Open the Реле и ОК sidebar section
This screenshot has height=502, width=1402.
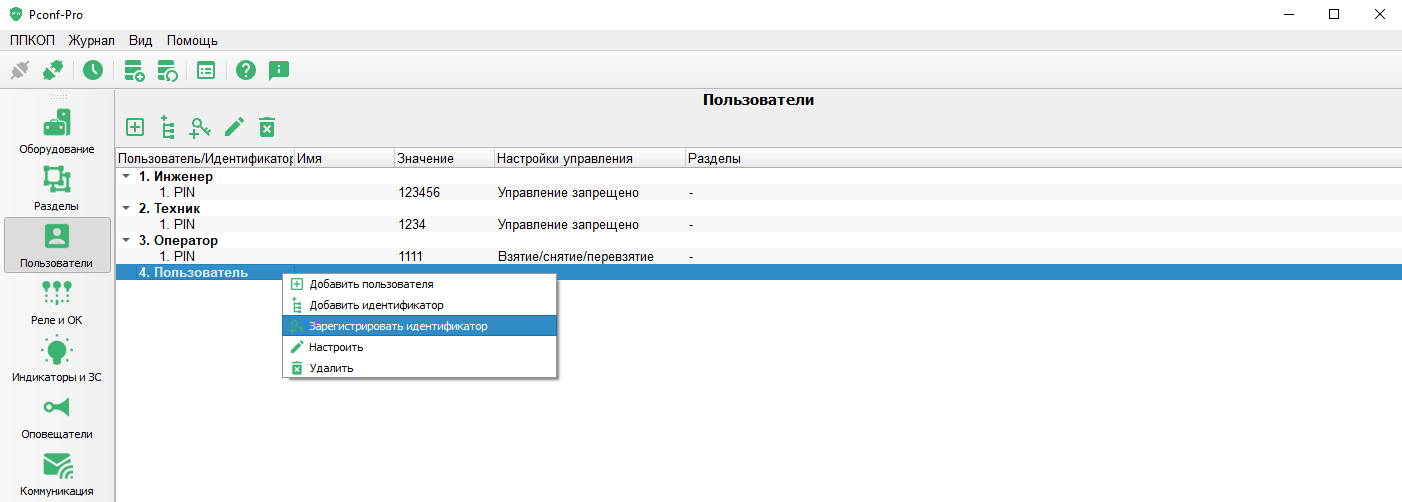coord(57,303)
